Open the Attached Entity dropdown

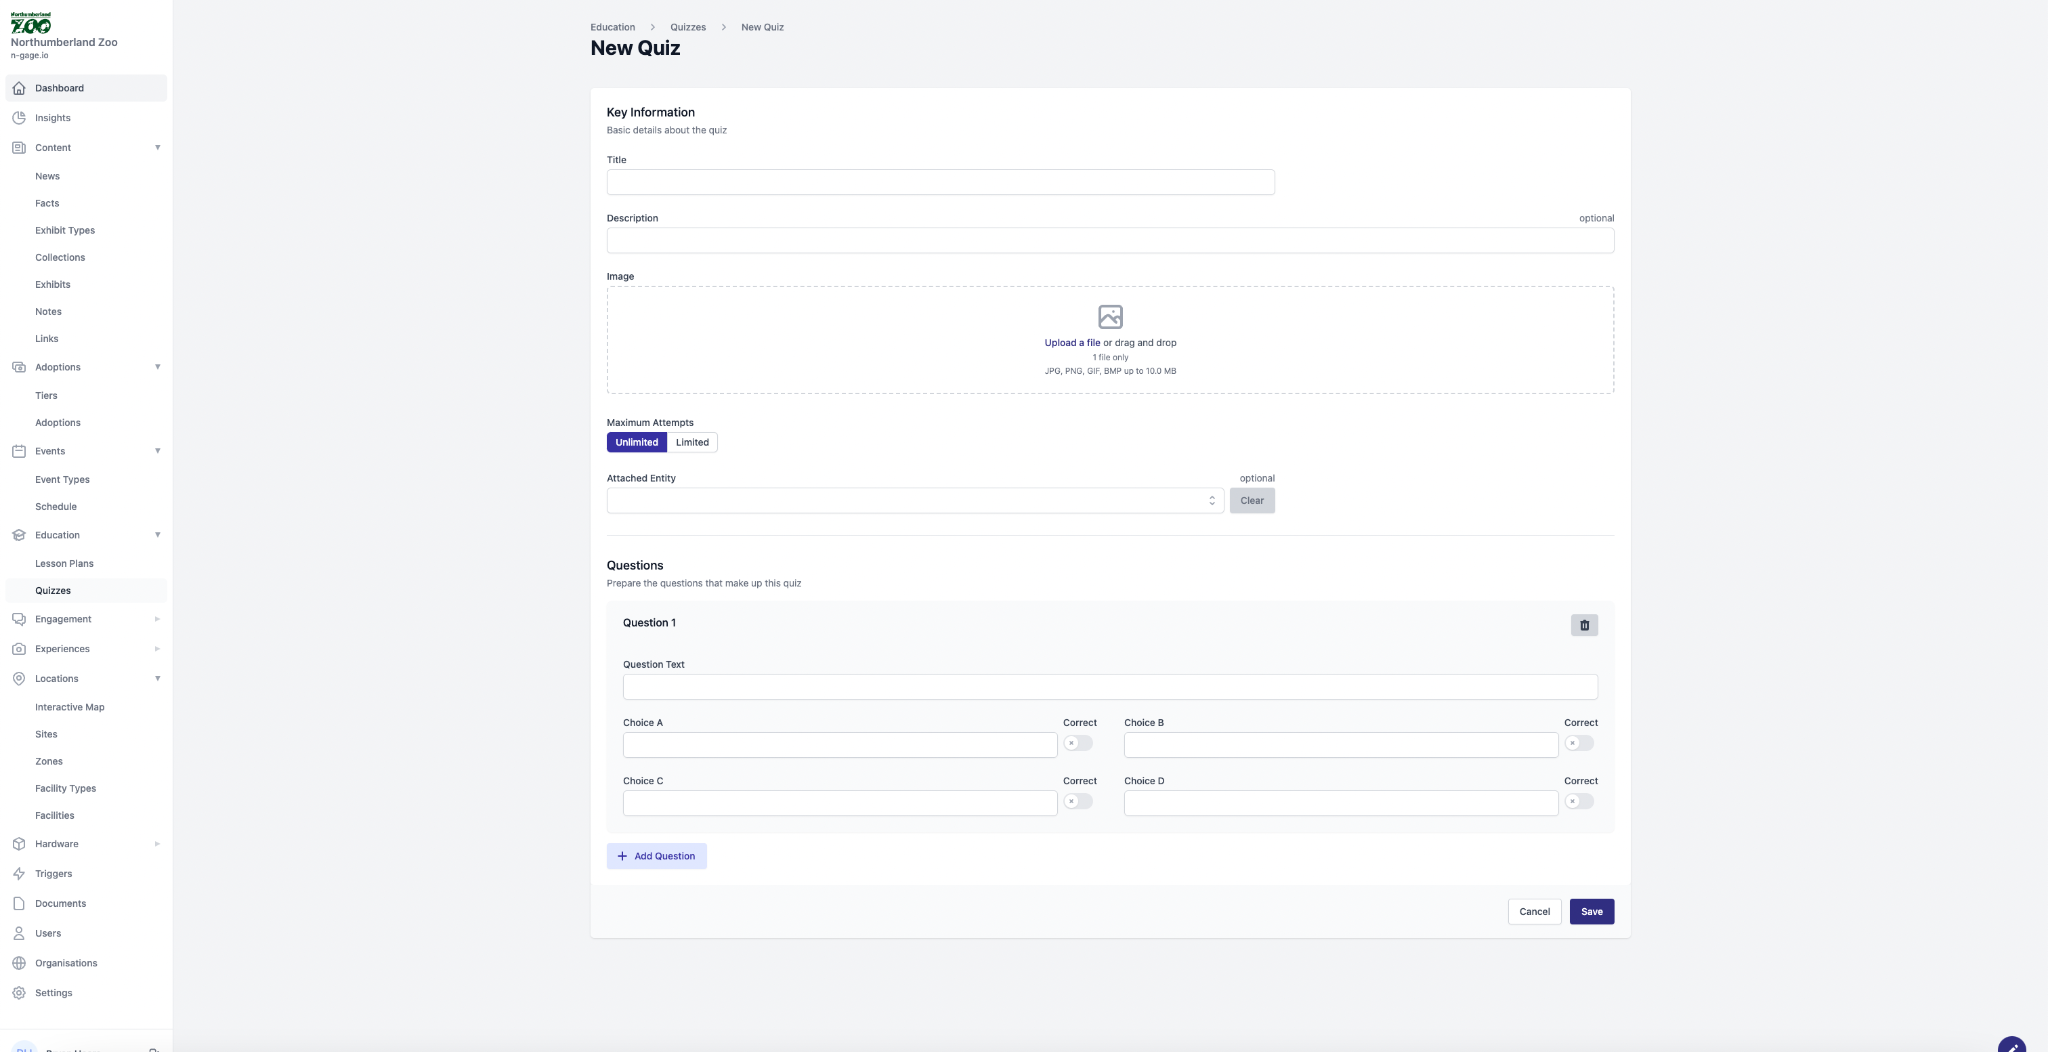[914, 501]
